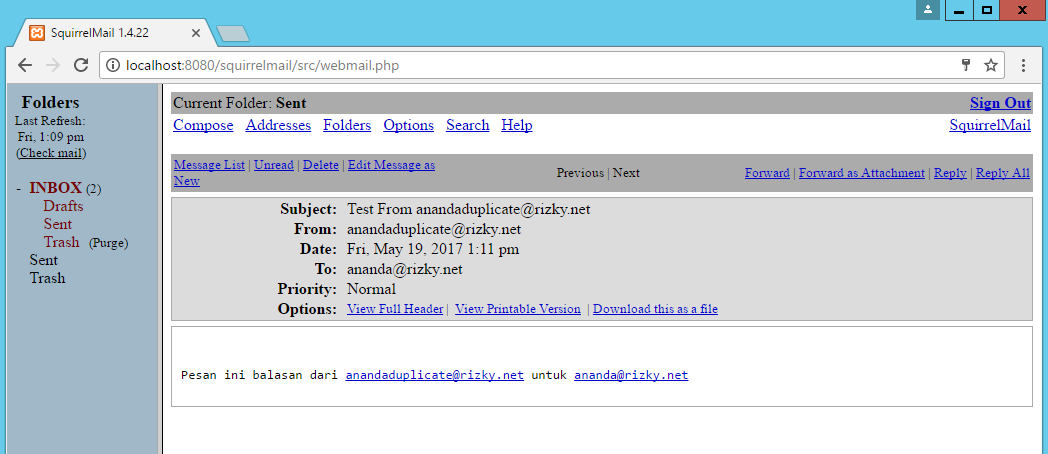Open the red Trash subfolder under INBOX
The image size is (1048, 454).
coord(61,242)
